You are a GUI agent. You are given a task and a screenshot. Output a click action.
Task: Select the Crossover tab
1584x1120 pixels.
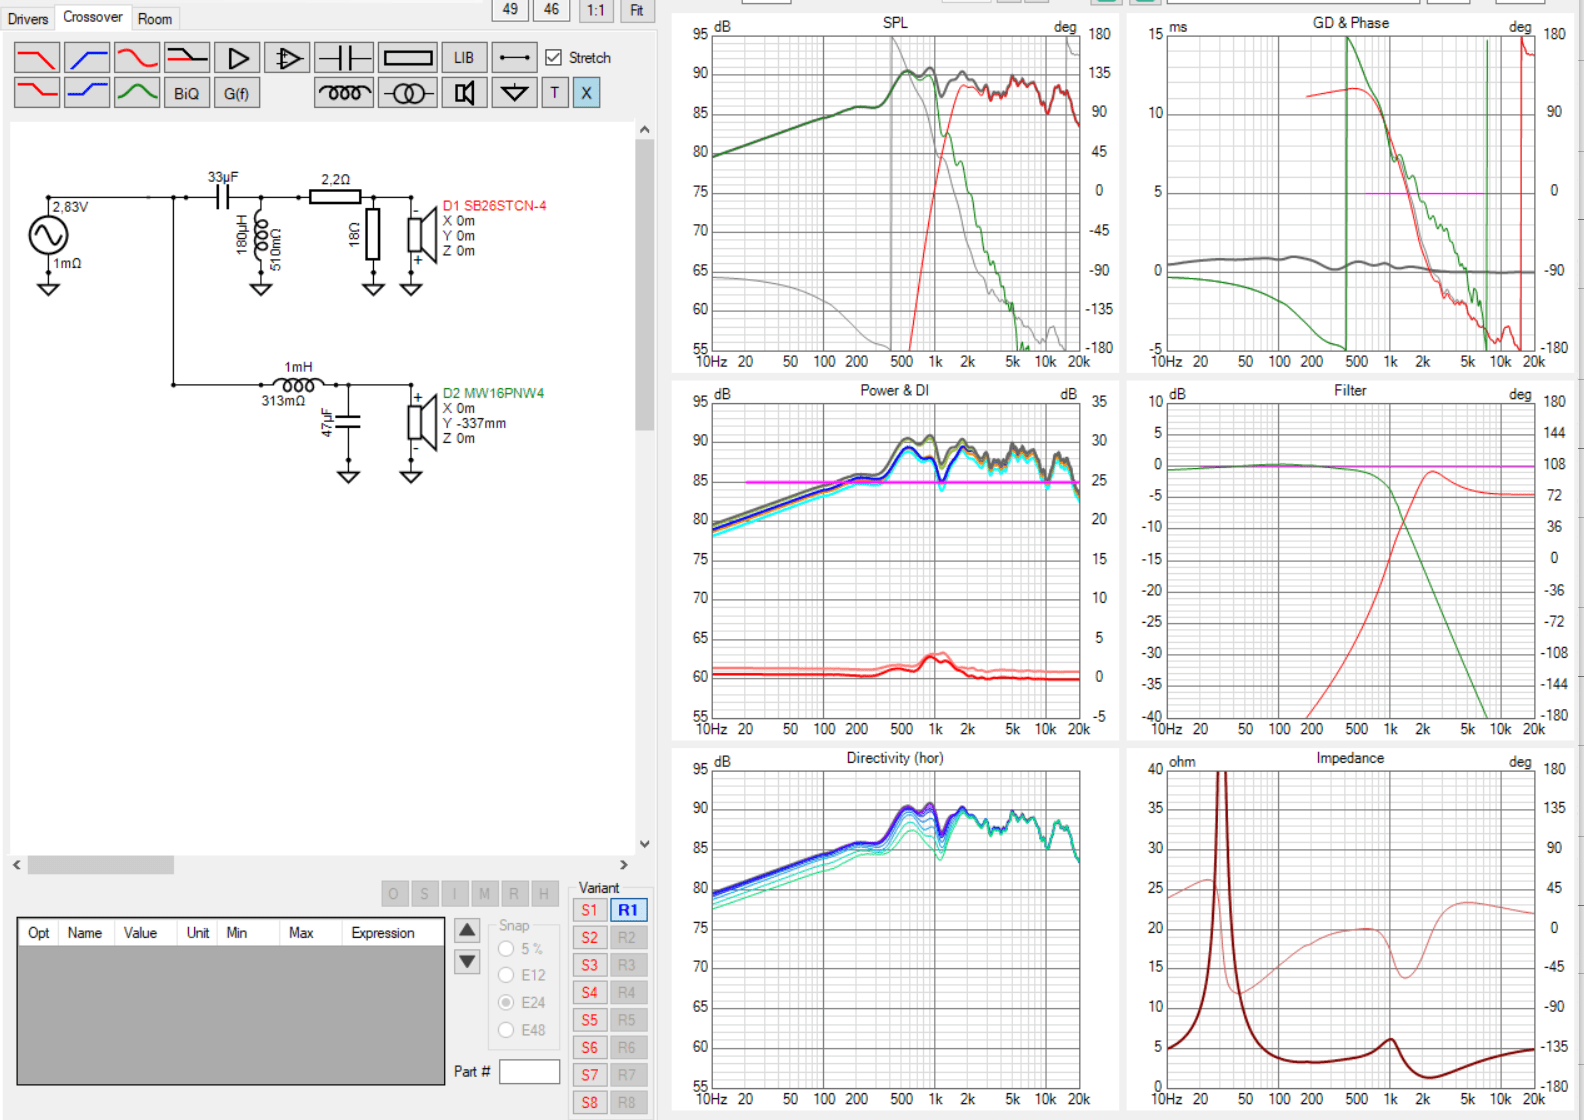coord(93,17)
